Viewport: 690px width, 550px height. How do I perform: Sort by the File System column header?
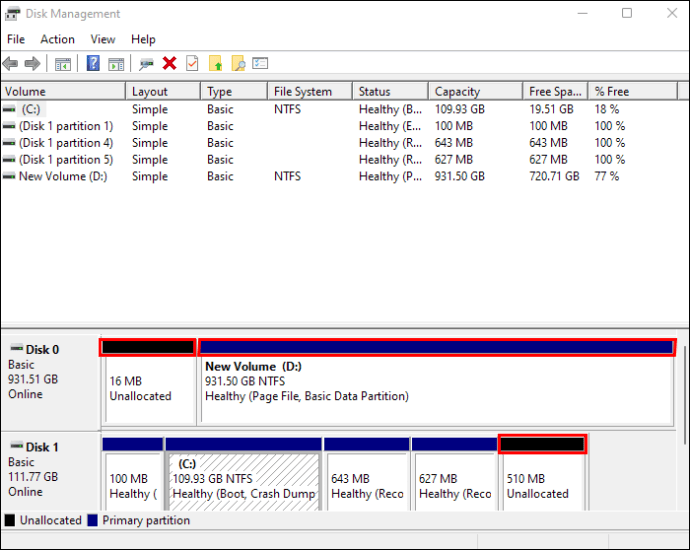click(x=310, y=91)
